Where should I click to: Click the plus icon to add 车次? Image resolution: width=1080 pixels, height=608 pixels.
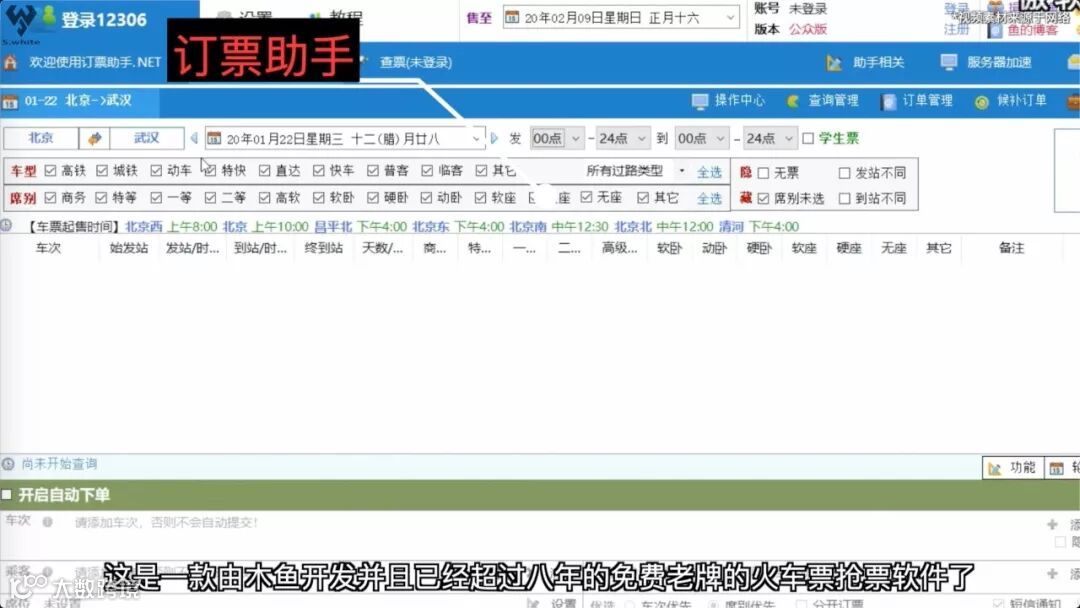click(x=1052, y=524)
